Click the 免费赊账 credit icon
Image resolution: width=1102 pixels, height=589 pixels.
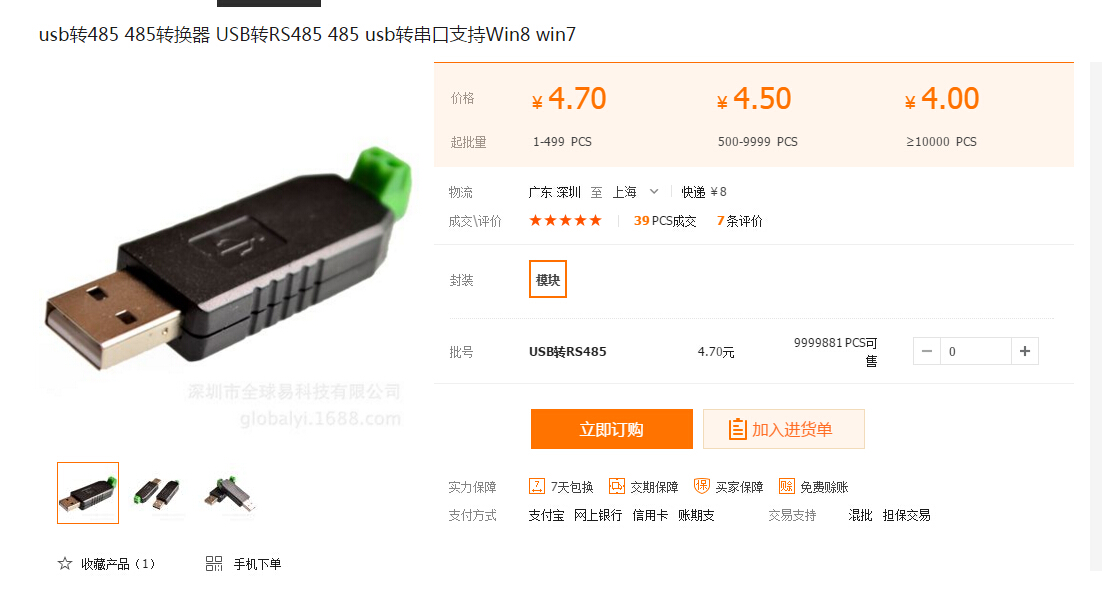786,486
